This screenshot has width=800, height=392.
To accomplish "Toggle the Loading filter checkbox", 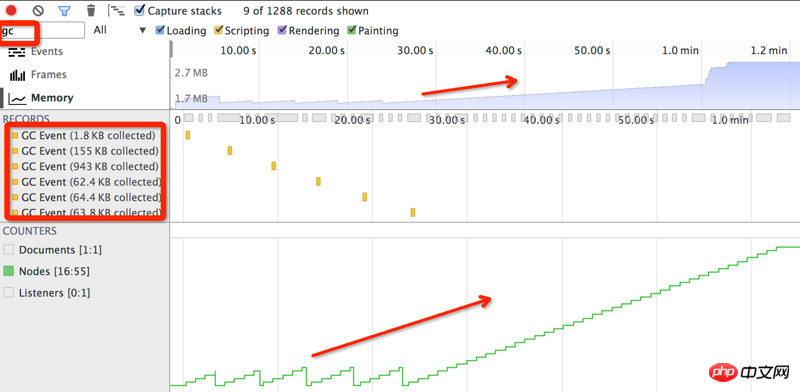I will tap(160, 30).
